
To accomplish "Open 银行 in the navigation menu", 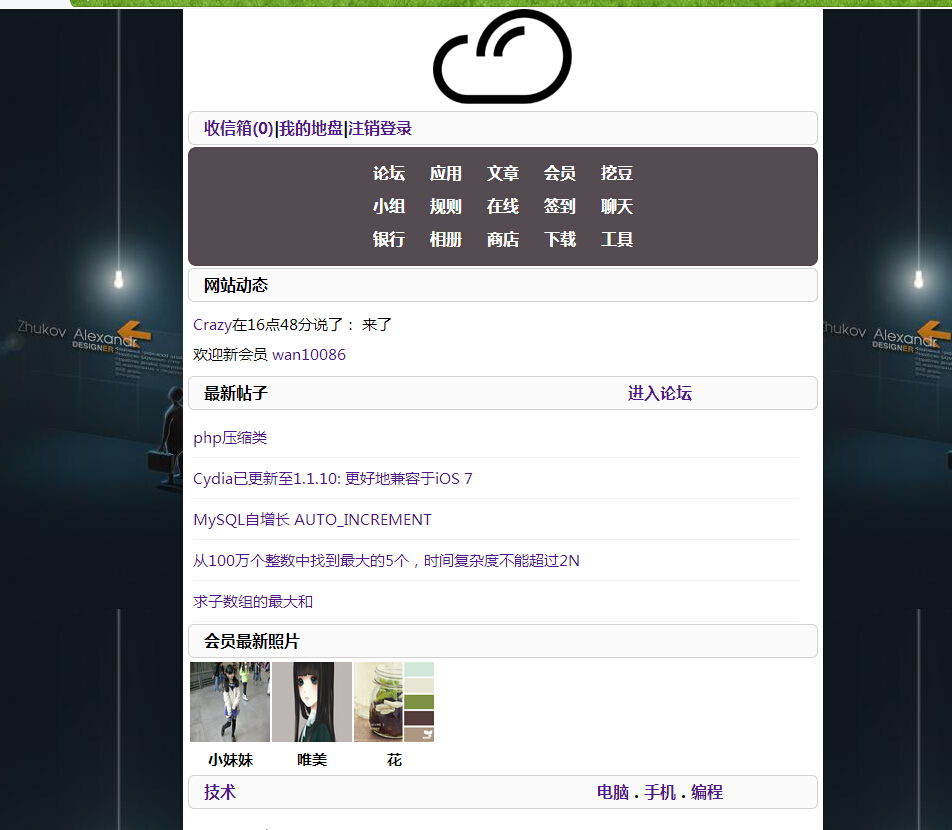I will tap(389, 240).
